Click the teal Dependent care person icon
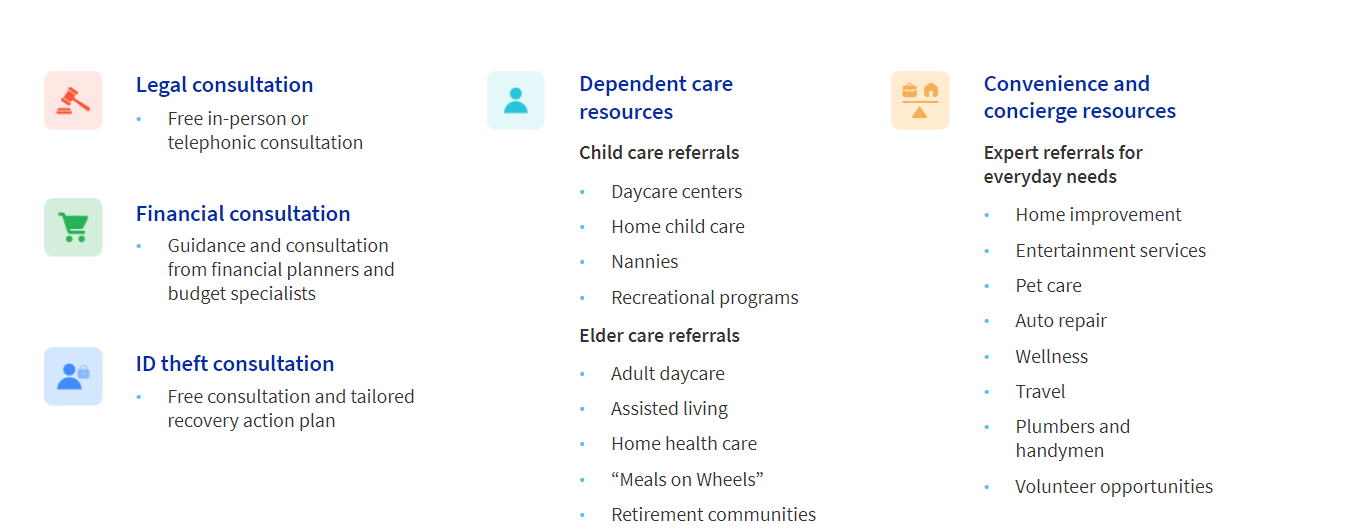Image resolution: width=1348 pixels, height=532 pixels. click(516, 100)
